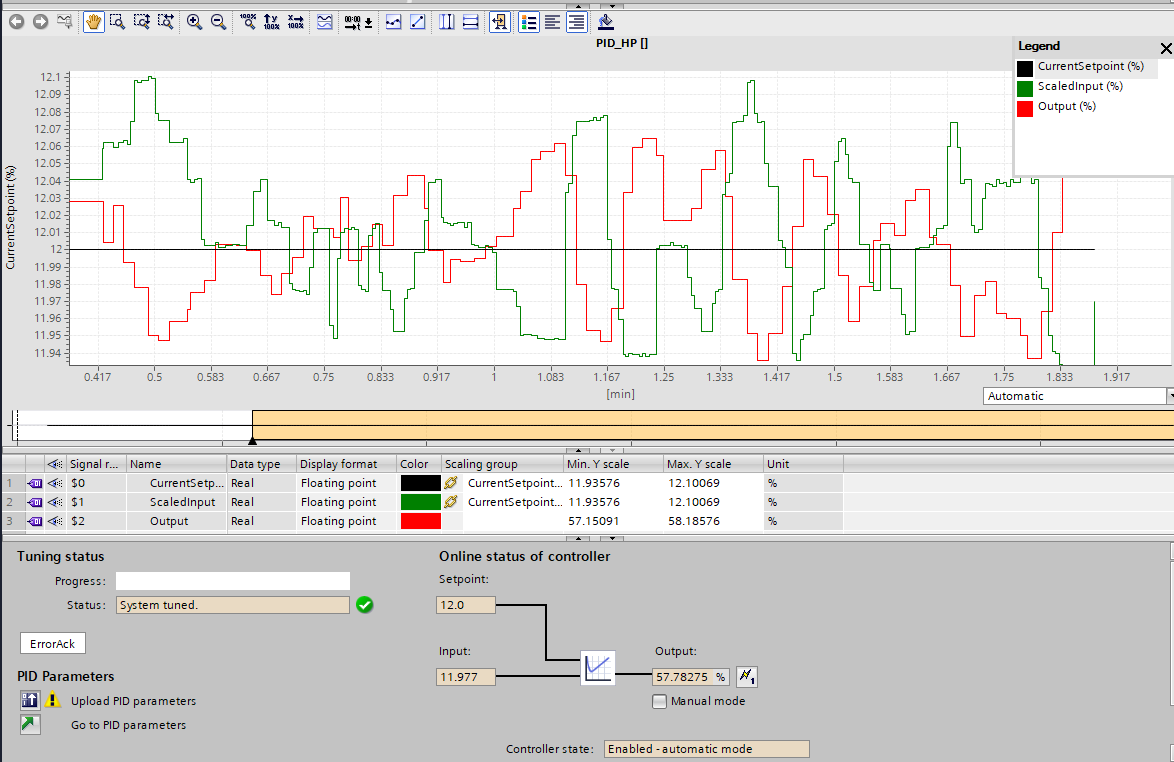
Task: Click the Scaling group column header
Action: point(481,464)
